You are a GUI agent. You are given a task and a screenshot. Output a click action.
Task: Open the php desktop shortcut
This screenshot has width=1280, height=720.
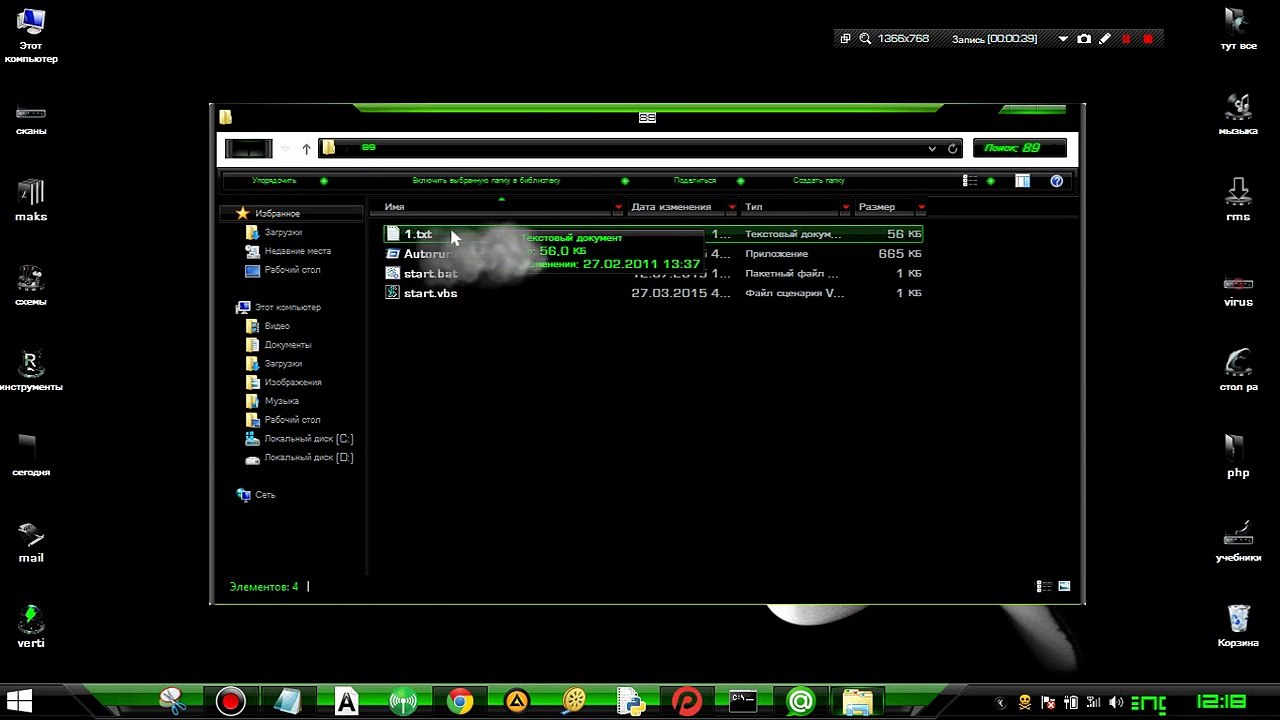tap(1238, 456)
